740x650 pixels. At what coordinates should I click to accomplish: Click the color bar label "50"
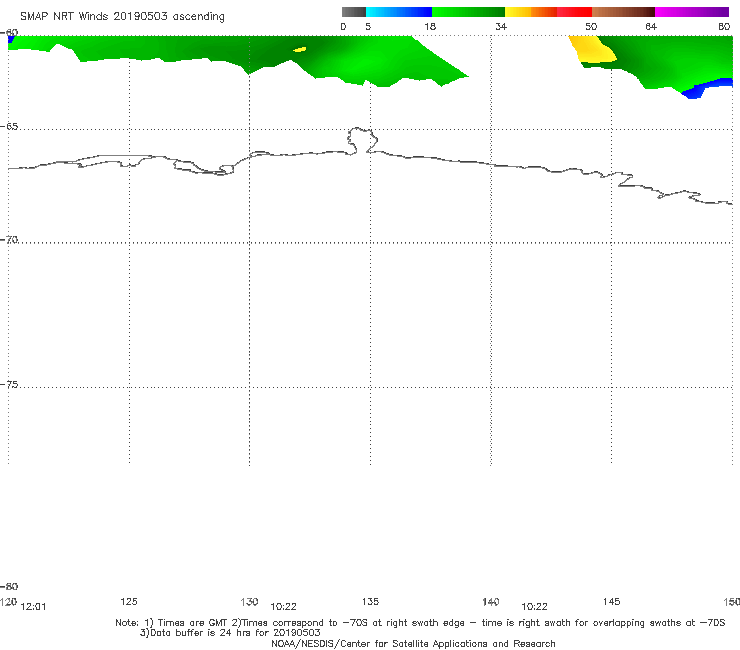click(591, 26)
